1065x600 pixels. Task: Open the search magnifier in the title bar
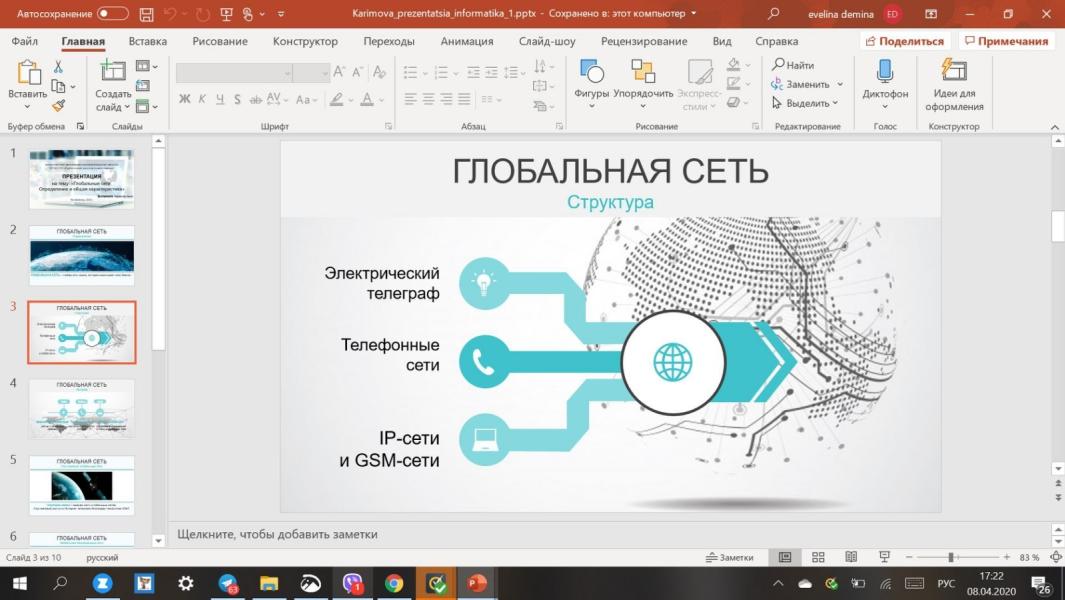773,14
